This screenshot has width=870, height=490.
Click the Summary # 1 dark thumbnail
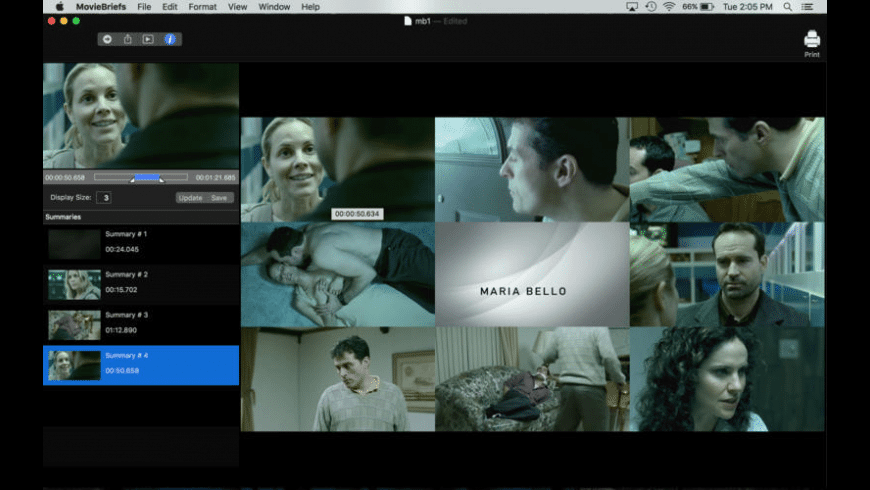click(74, 244)
